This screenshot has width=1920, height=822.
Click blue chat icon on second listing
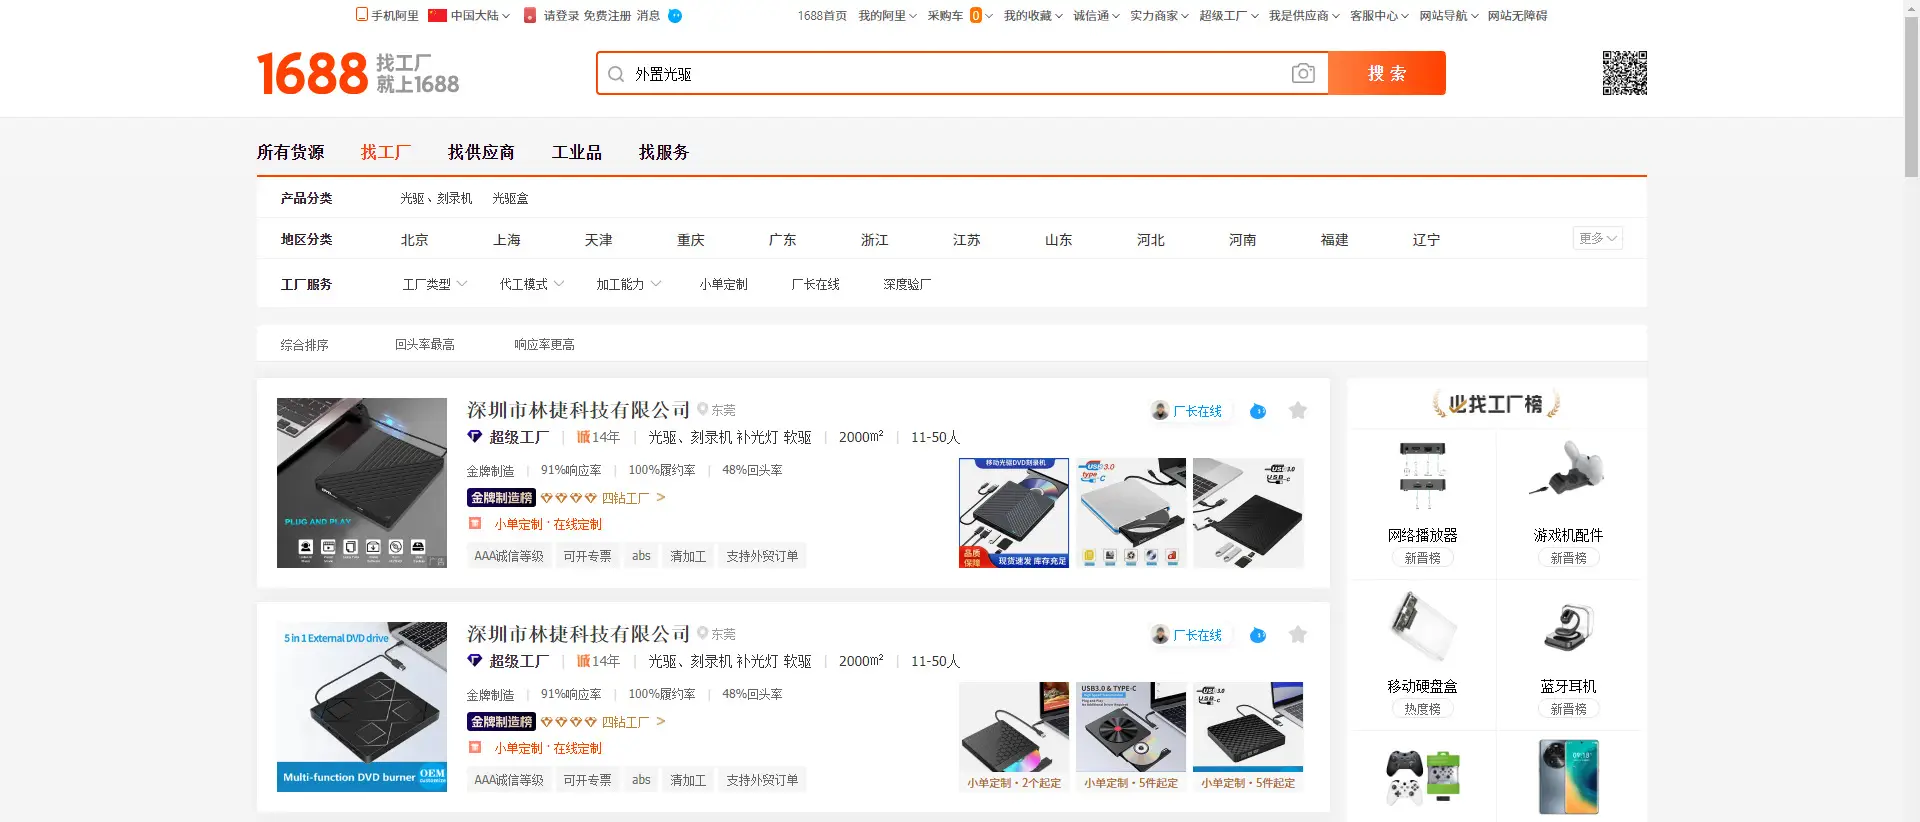1258,635
